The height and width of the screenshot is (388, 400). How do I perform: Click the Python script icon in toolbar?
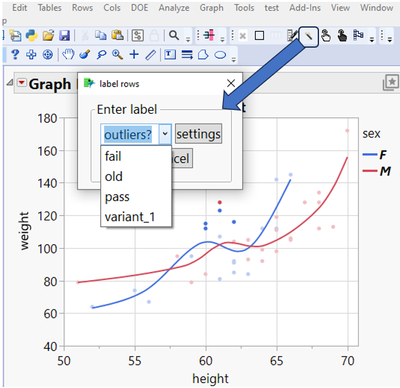[31, 35]
